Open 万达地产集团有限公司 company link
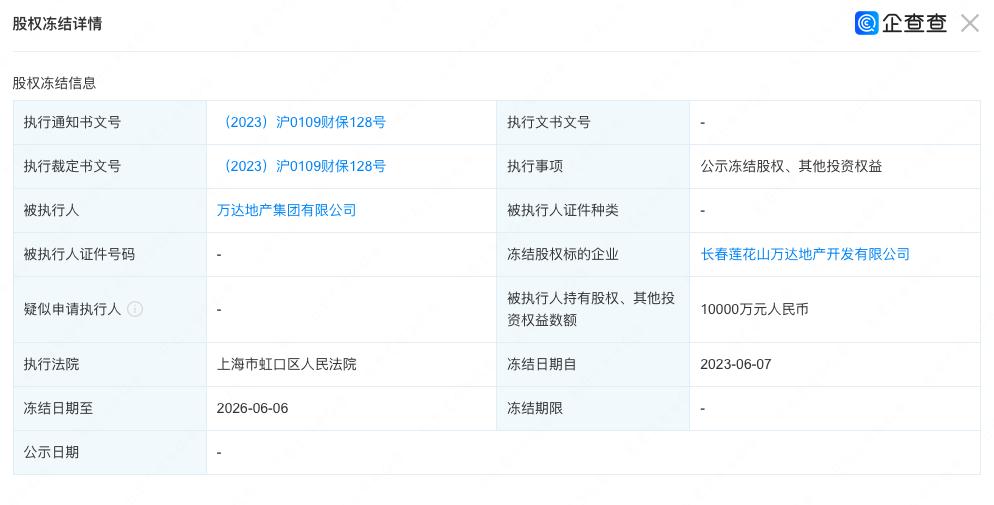 pyautogui.click(x=287, y=210)
